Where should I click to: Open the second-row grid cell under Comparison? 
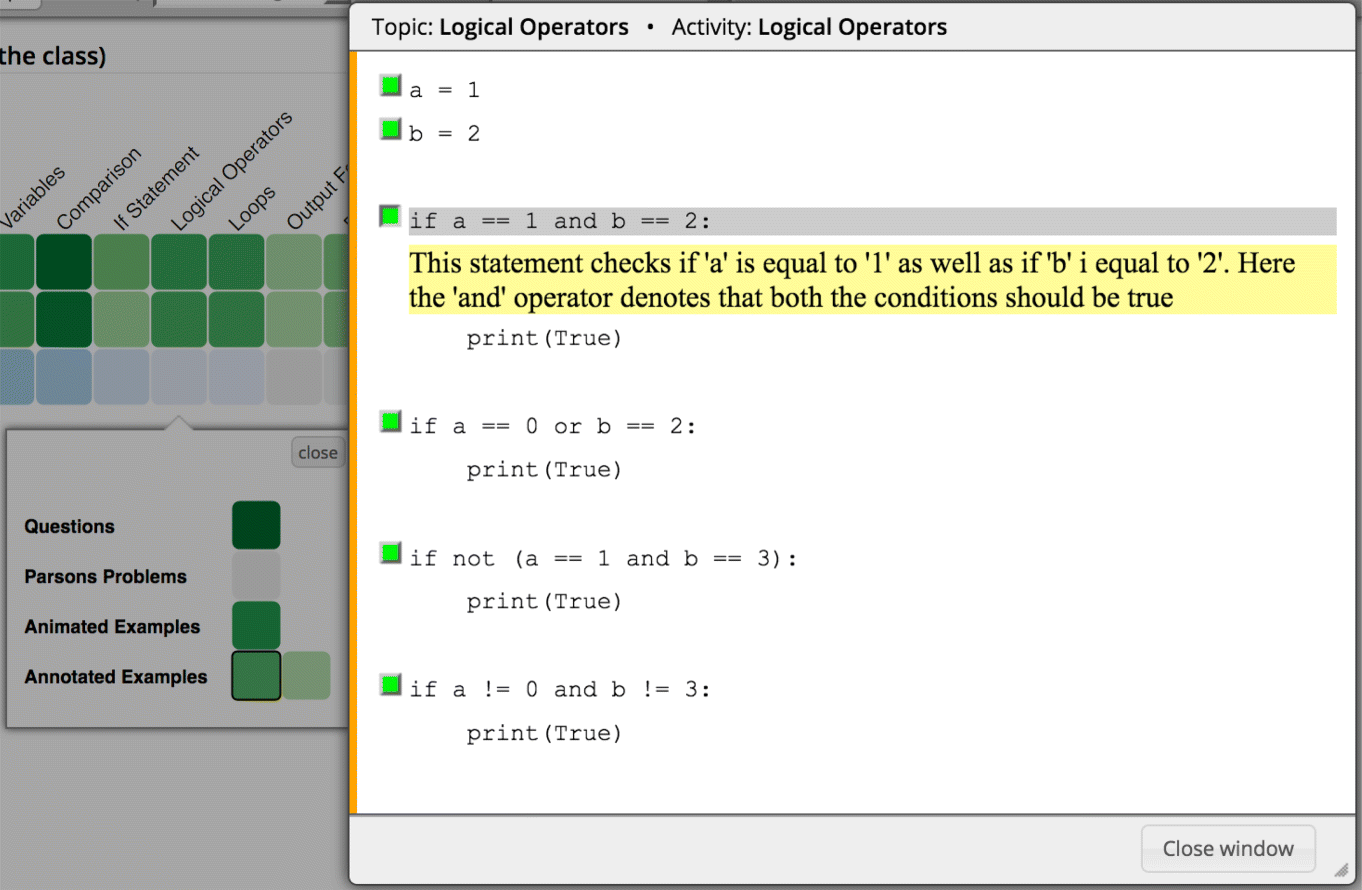(64, 319)
